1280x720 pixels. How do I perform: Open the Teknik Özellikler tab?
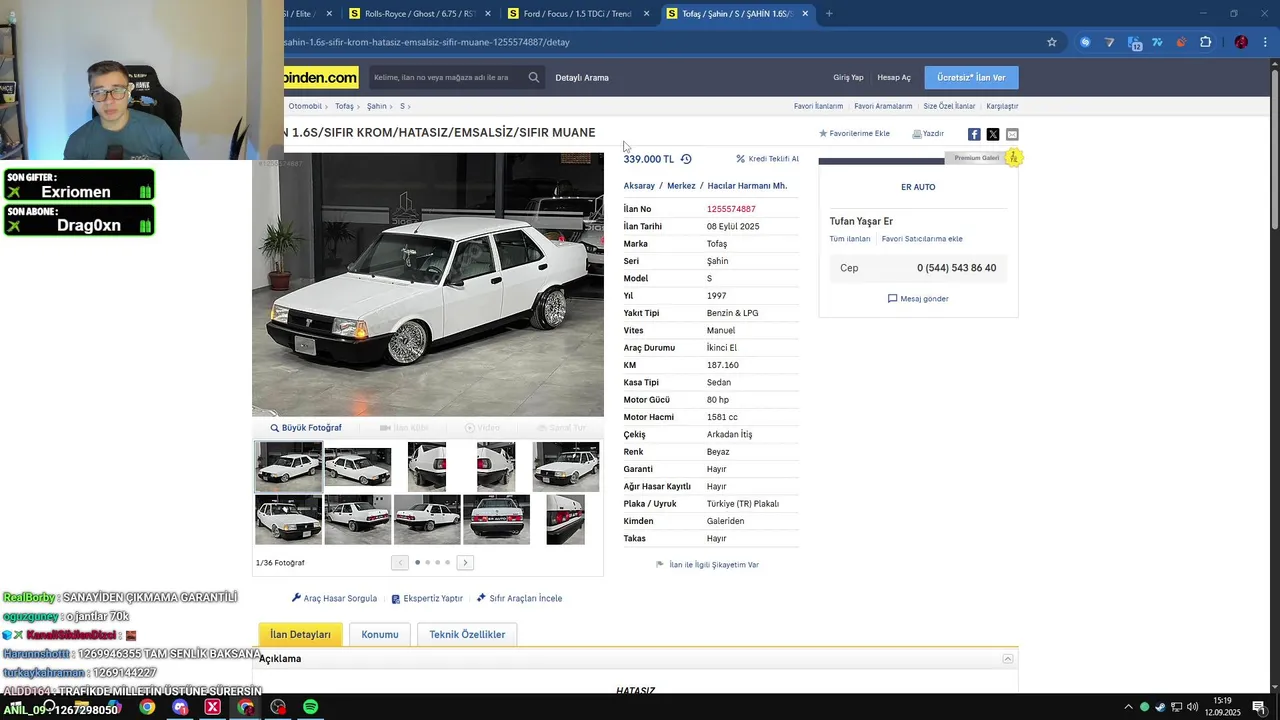click(467, 634)
